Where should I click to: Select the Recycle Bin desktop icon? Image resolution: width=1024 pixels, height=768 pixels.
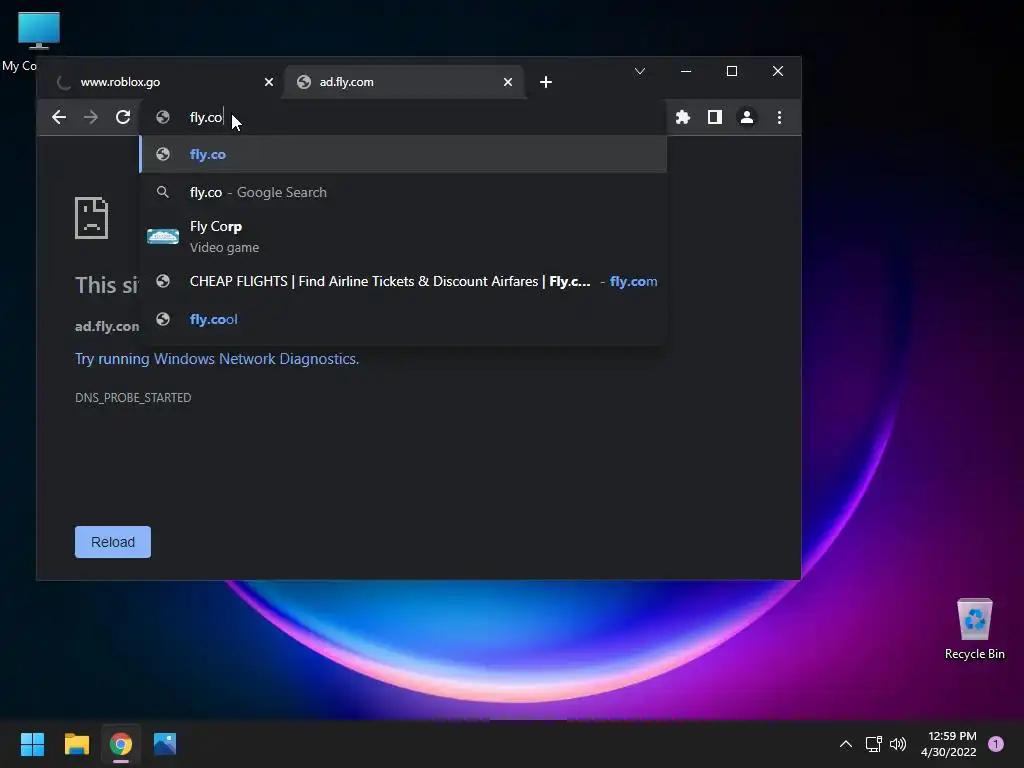point(974,629)
